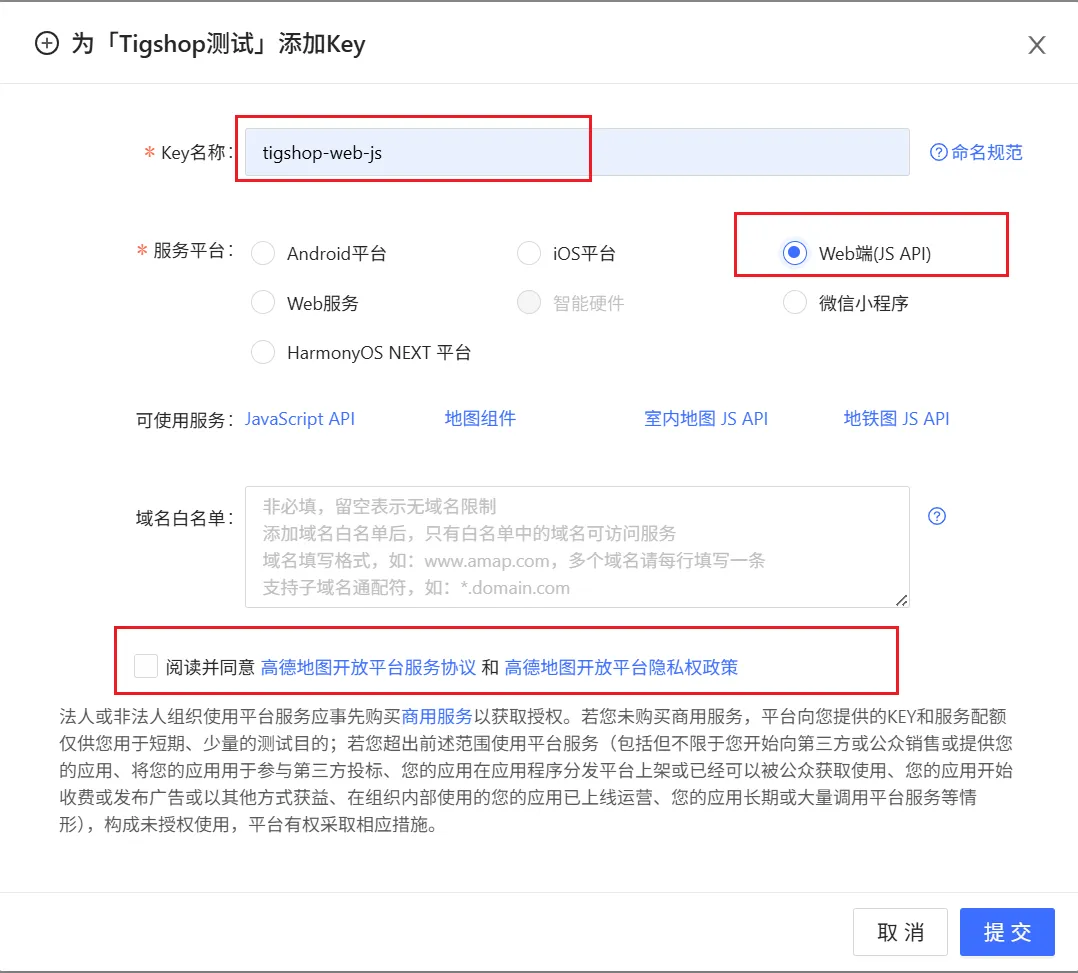The height and width of the screenshot is (973, 1078).
Task: Open 高德地图开放平台隐私权政策 link
Action: [x=621, y=667]
